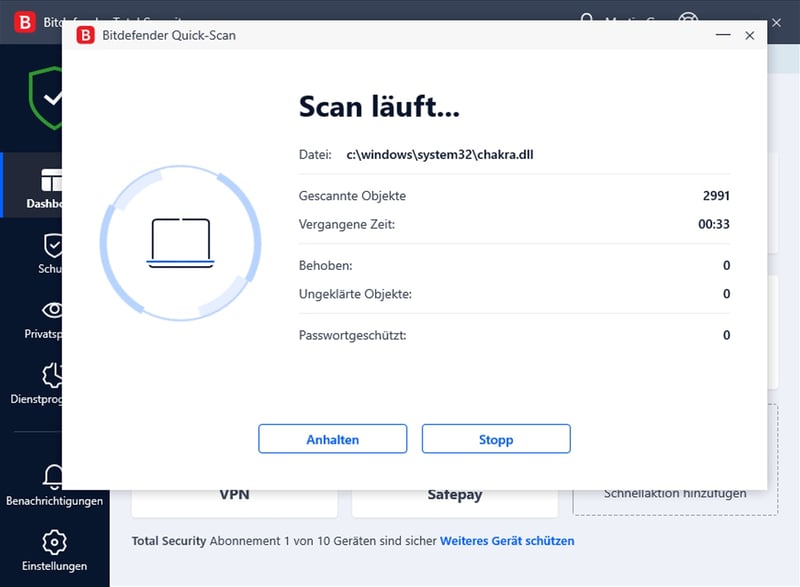Click the scanned file path chakra.dll

[x=440, y=155]
